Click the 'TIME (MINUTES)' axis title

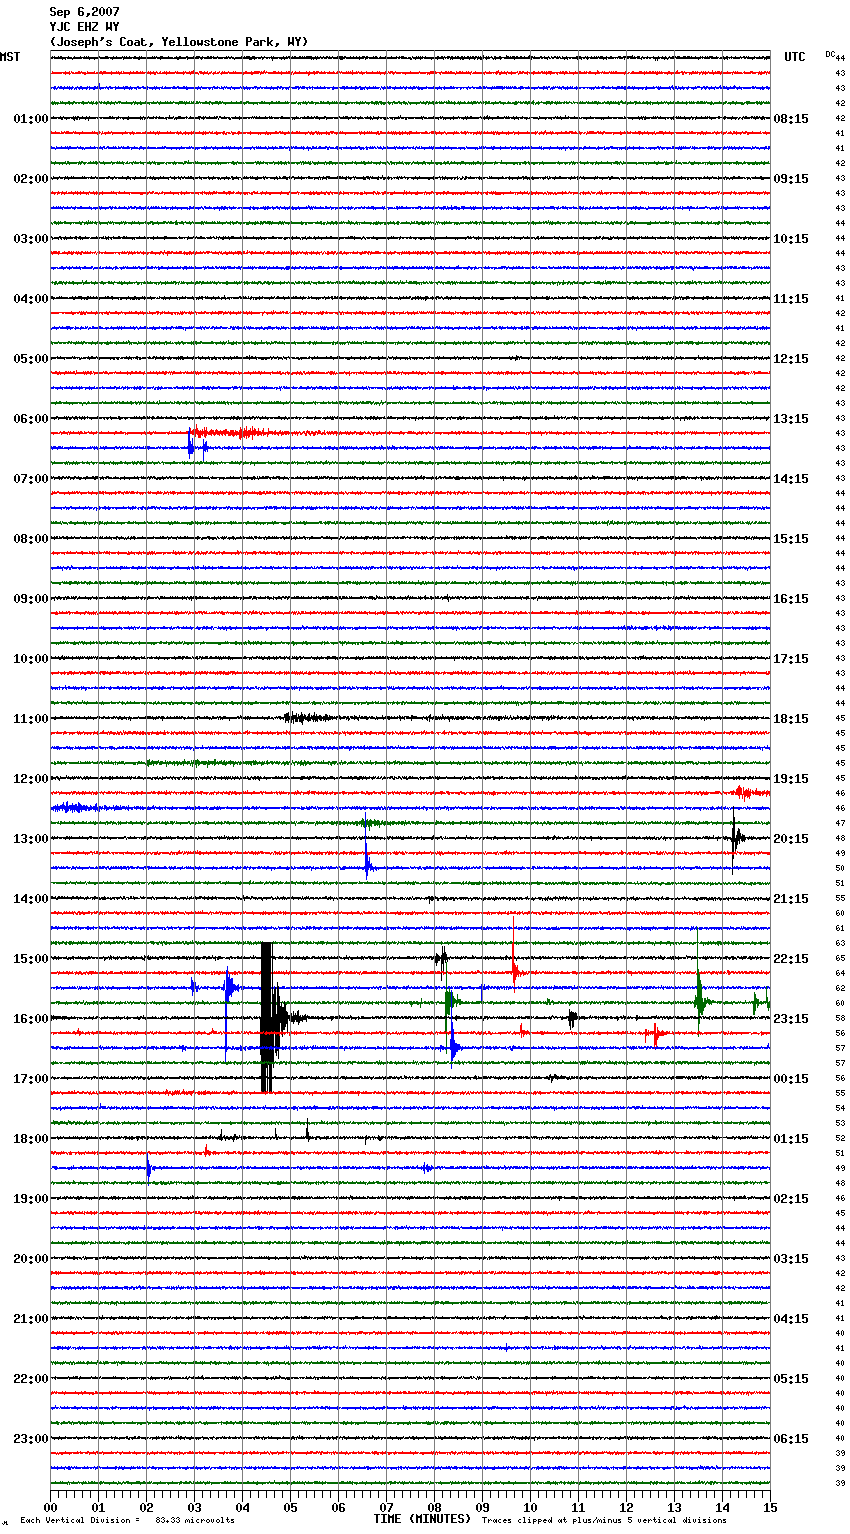click(x=422, y=1519)
